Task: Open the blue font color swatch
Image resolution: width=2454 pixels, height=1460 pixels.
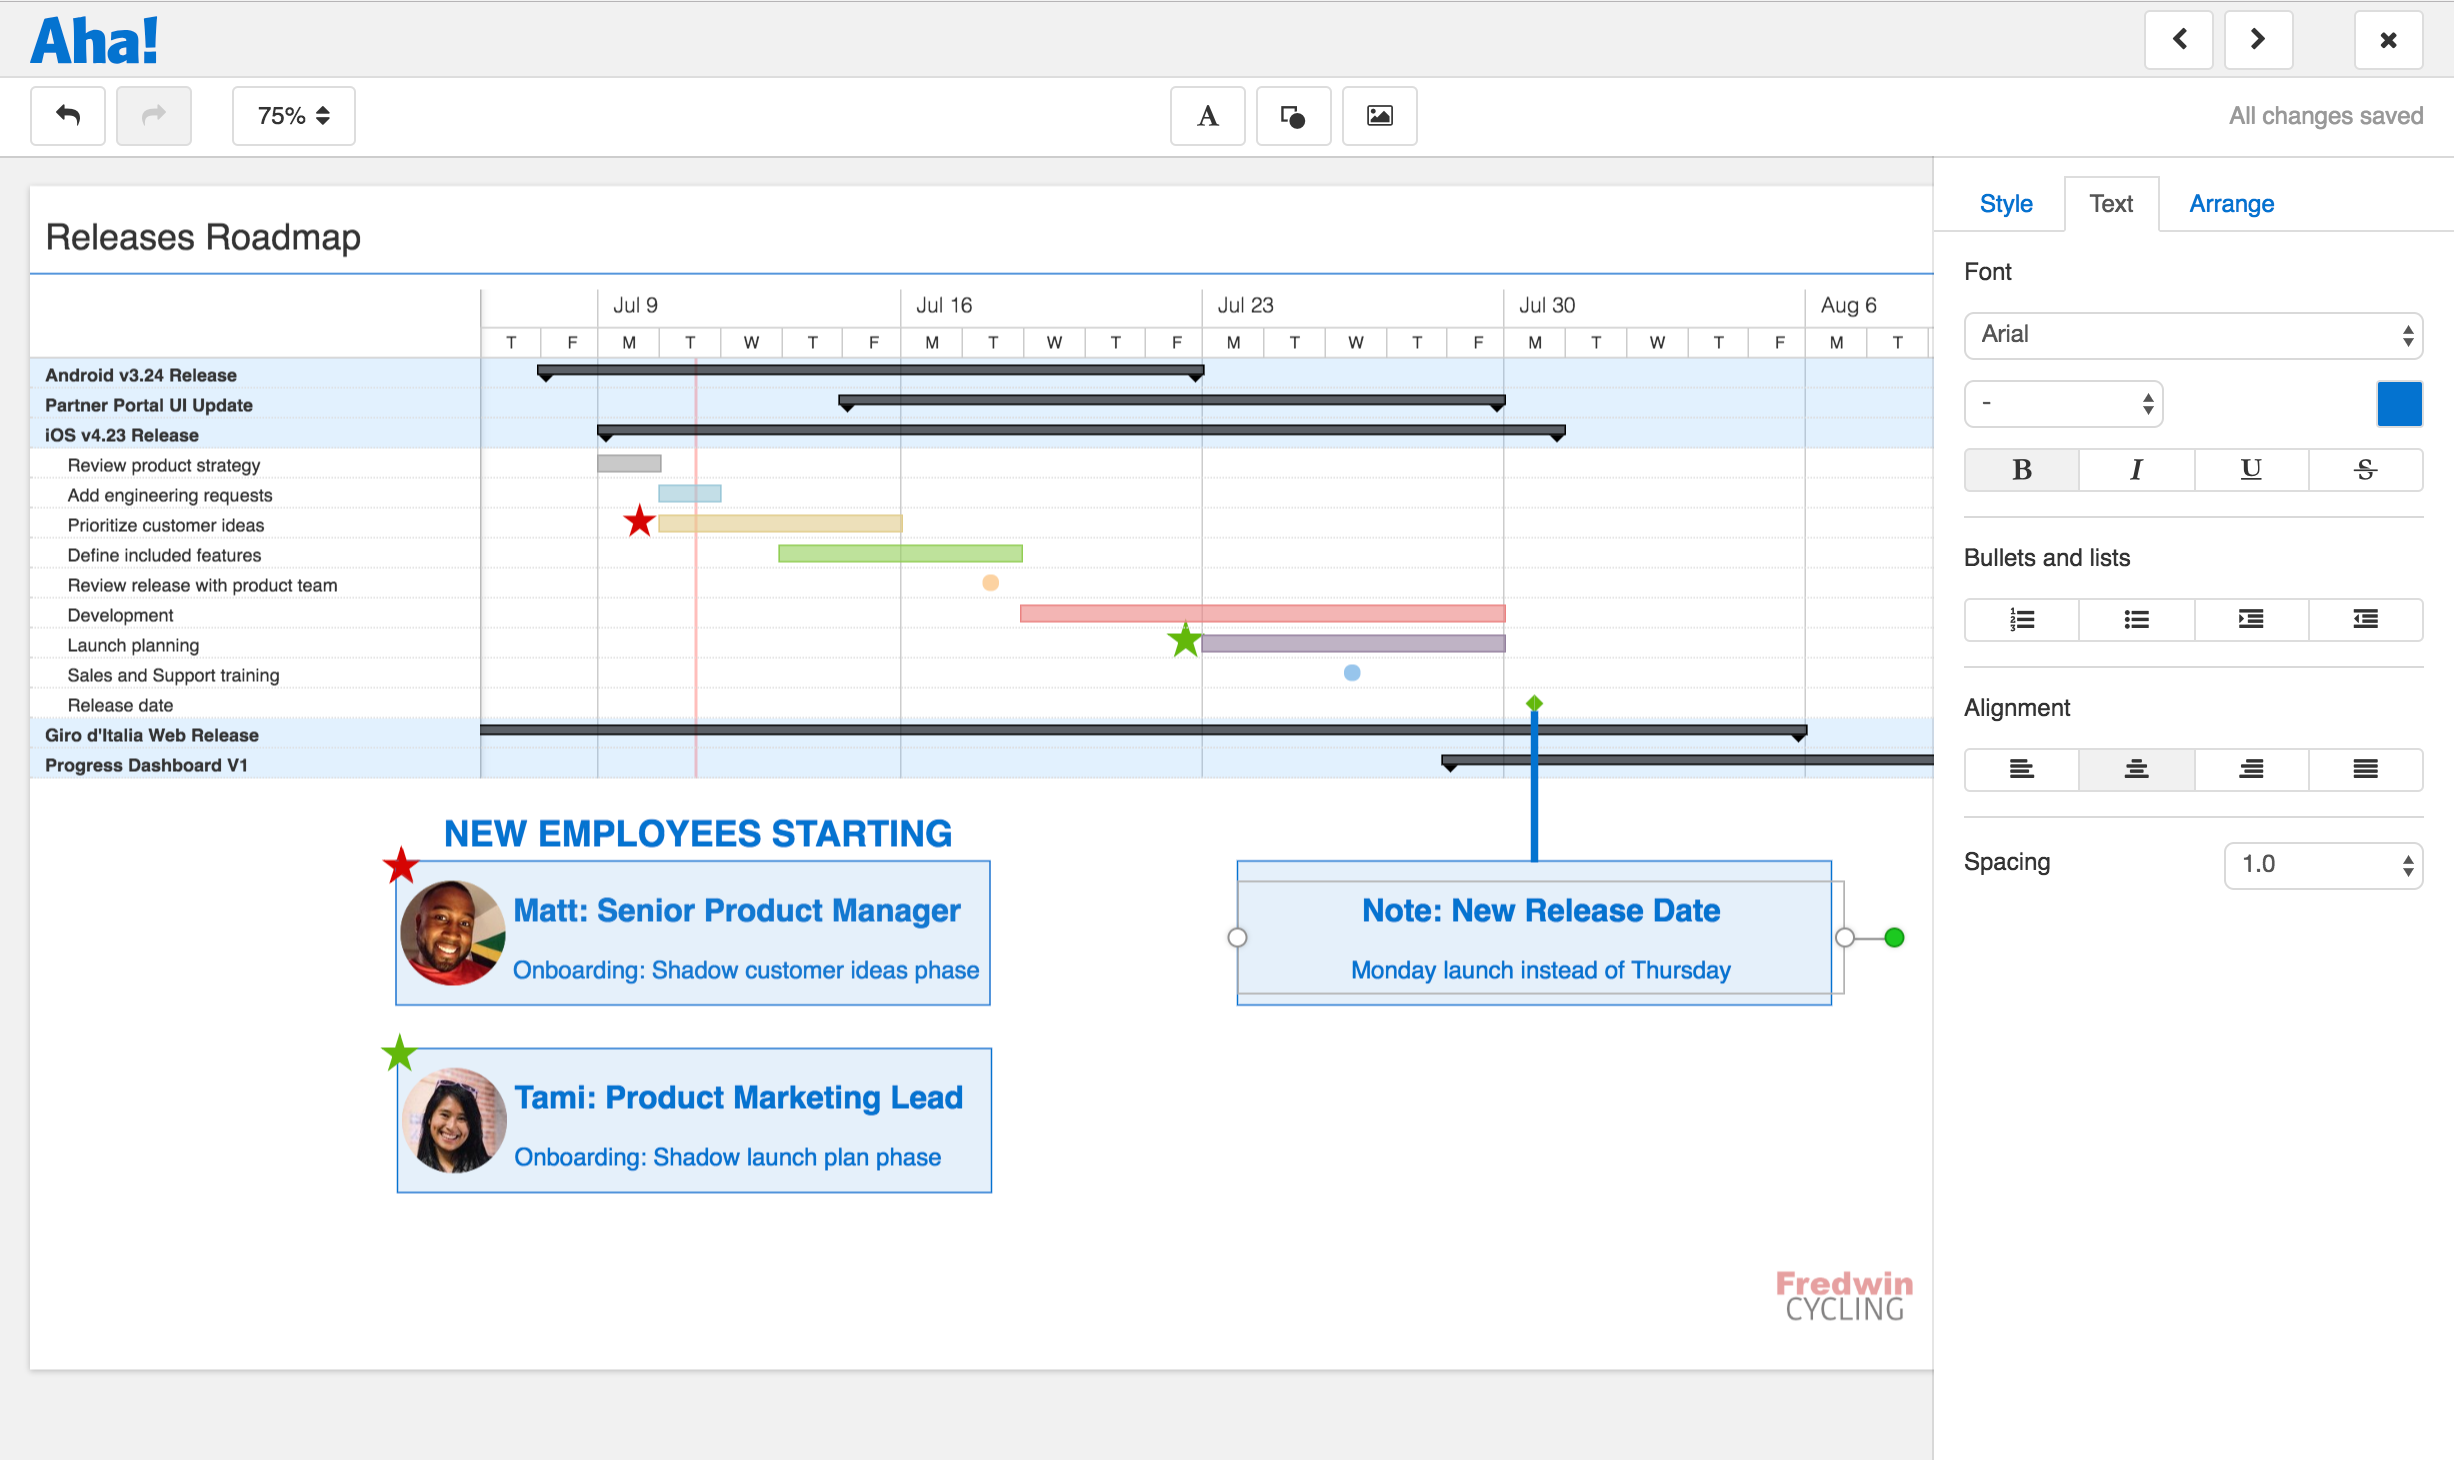Action: (2399, 404)
